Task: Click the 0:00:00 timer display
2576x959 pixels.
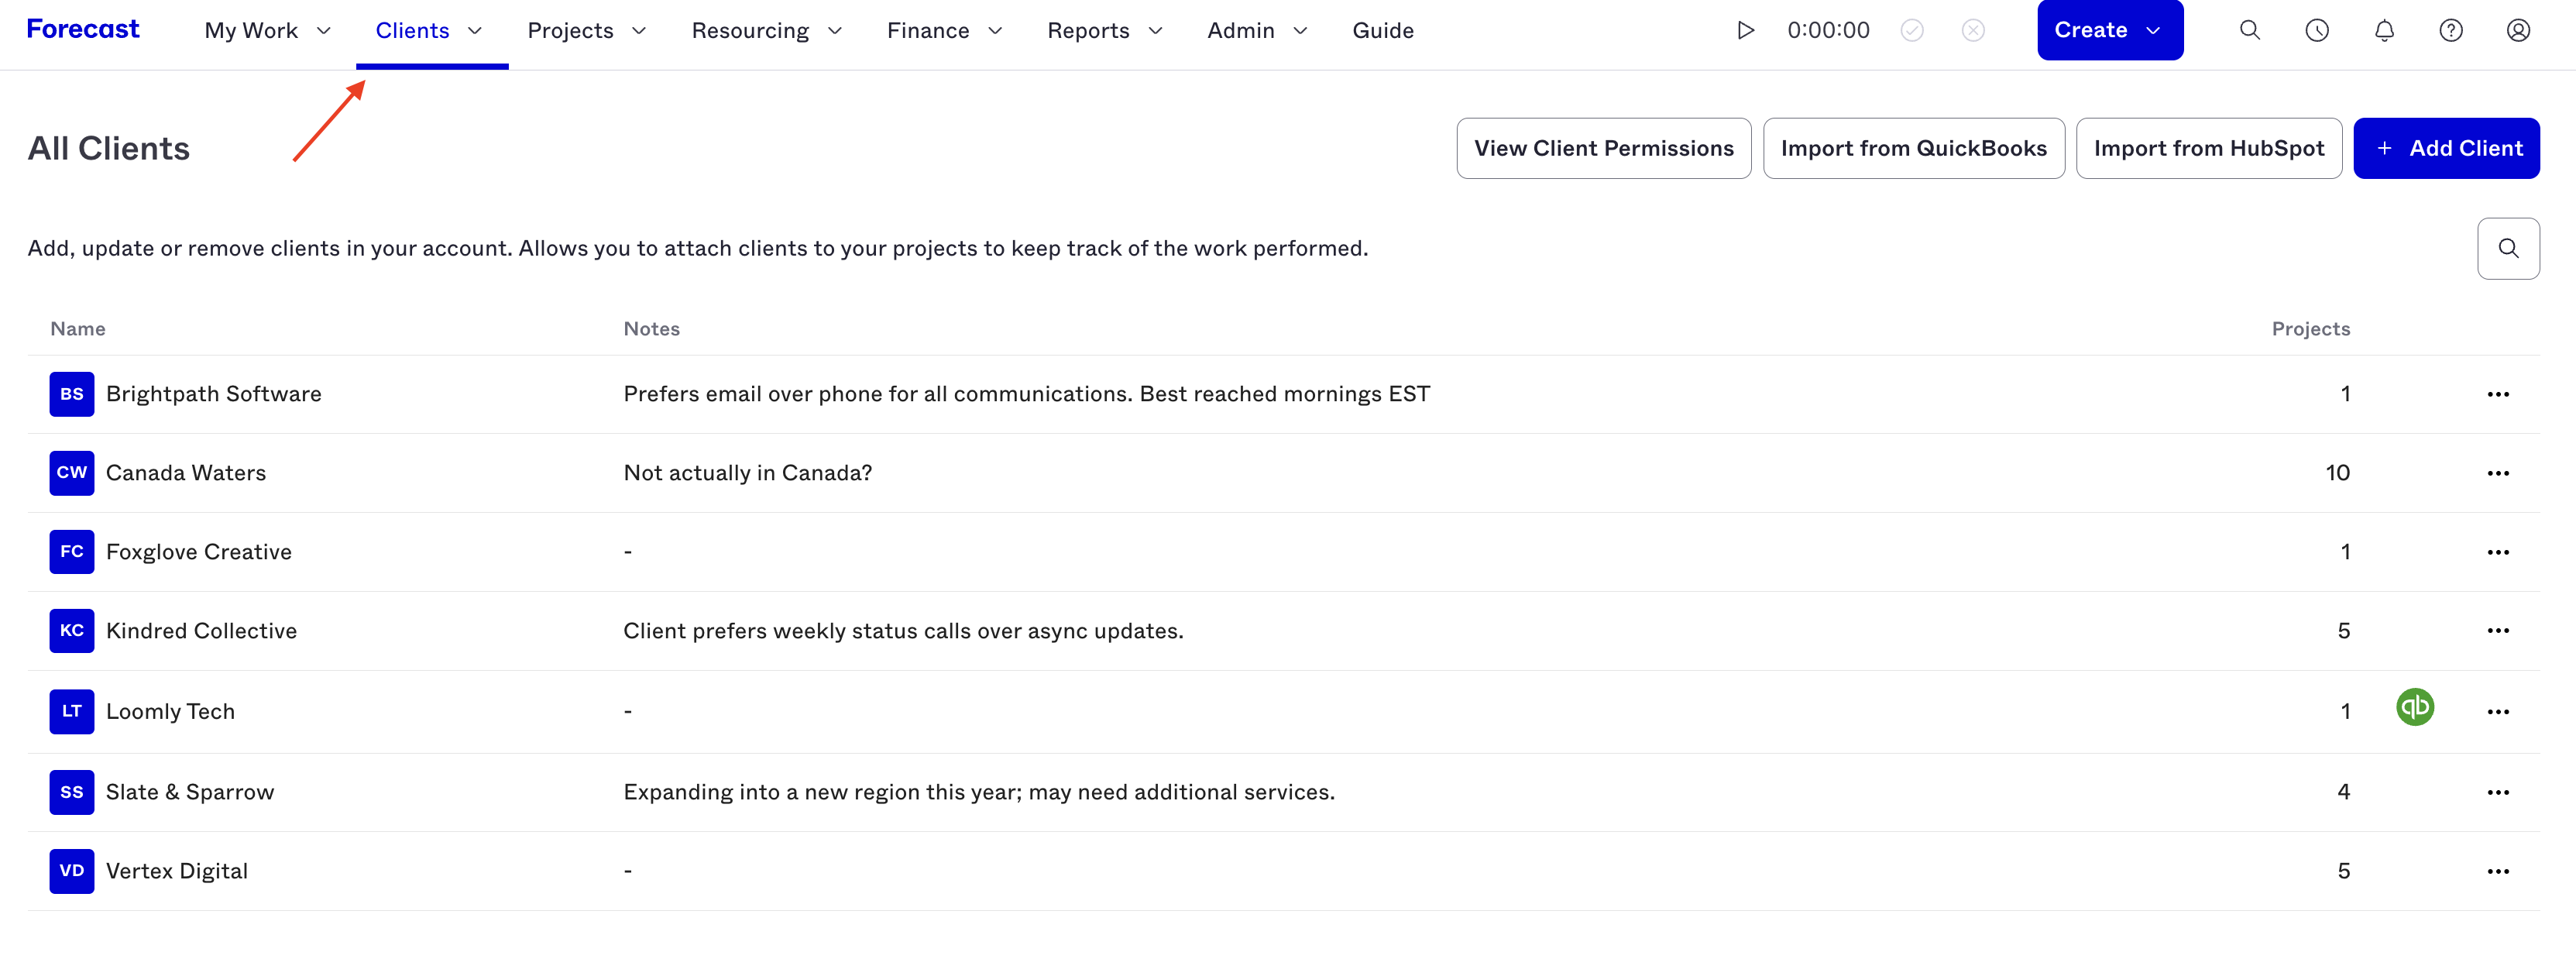Action: [1828, 30]
